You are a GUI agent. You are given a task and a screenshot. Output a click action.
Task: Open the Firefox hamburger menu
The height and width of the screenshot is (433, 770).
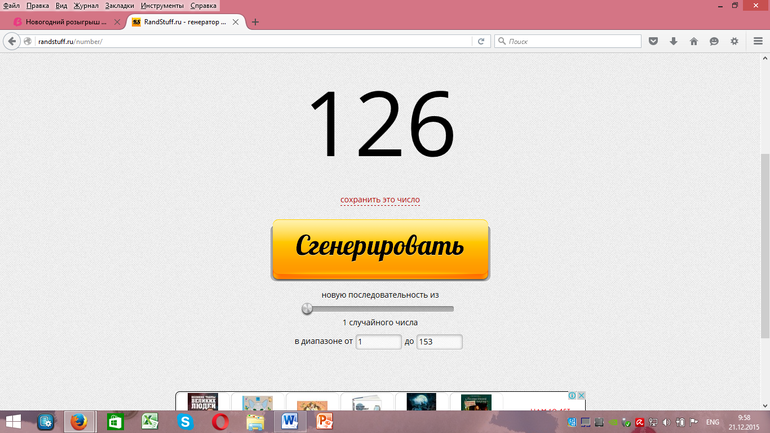[x=754, y=41]
